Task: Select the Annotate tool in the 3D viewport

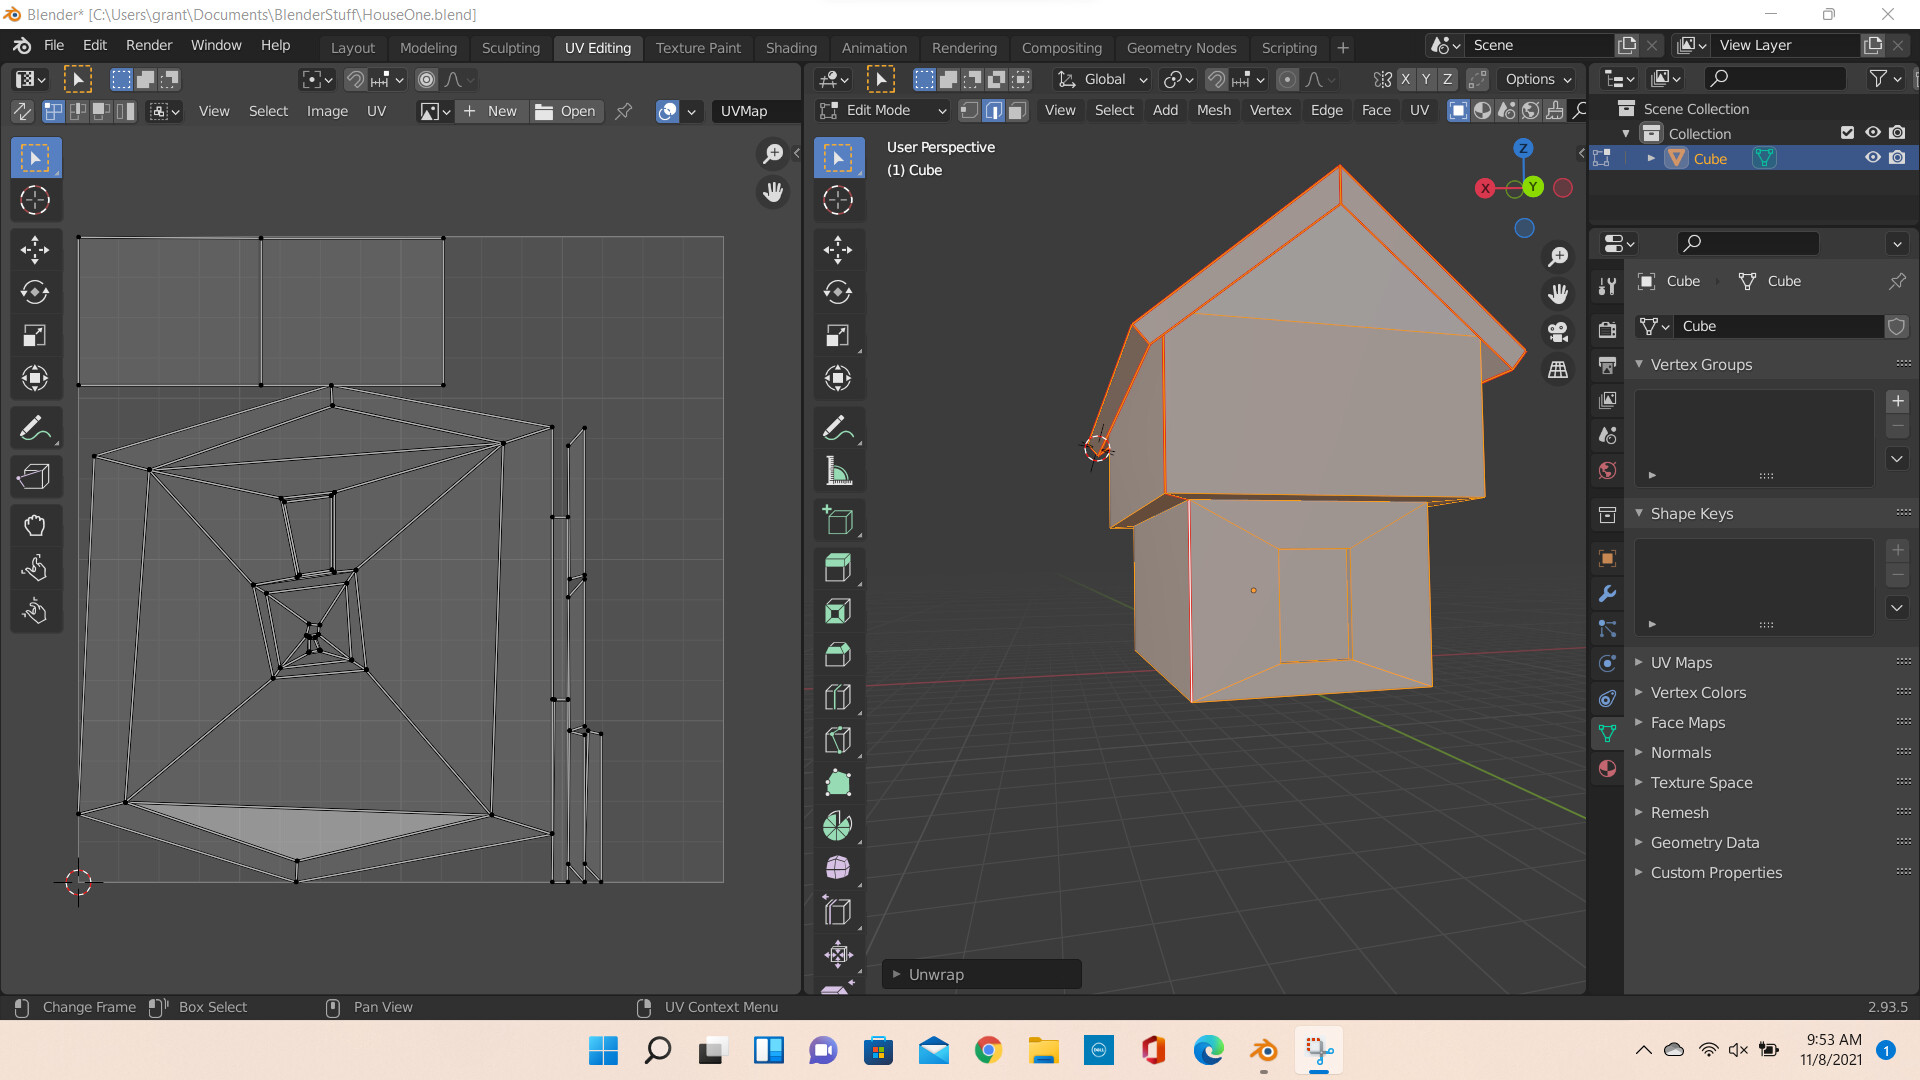Action: [838, 427]
